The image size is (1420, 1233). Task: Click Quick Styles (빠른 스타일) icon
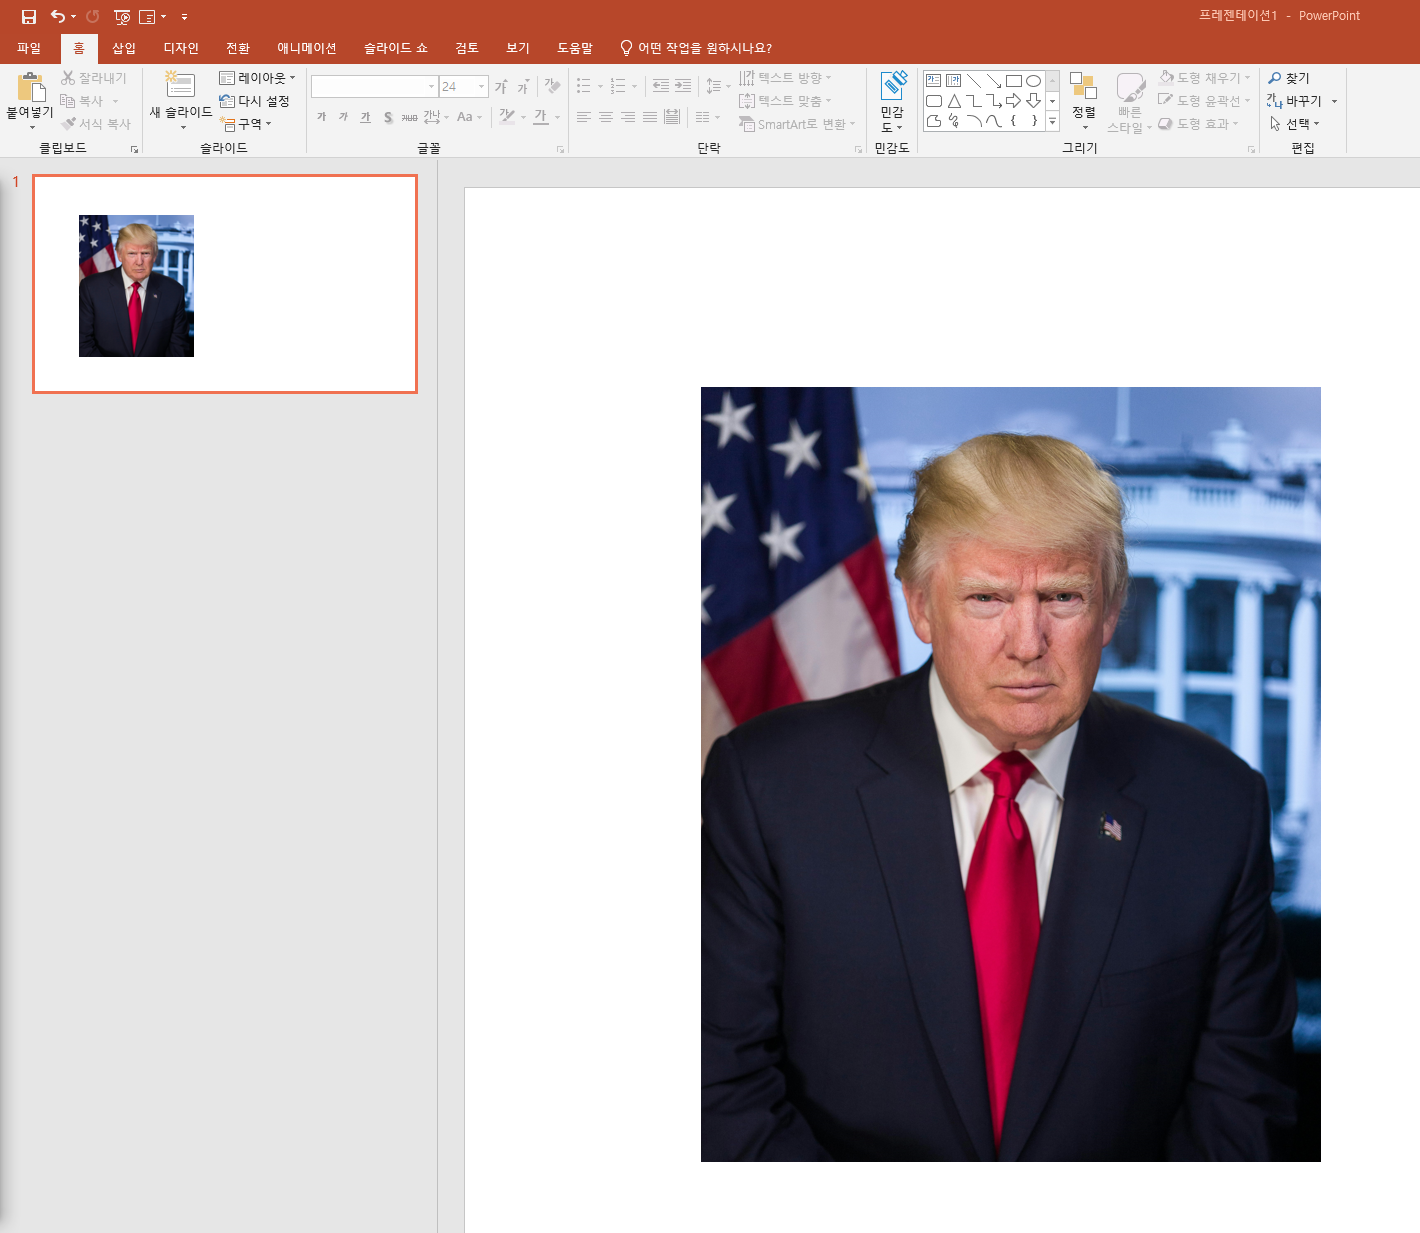[1130, 87]
